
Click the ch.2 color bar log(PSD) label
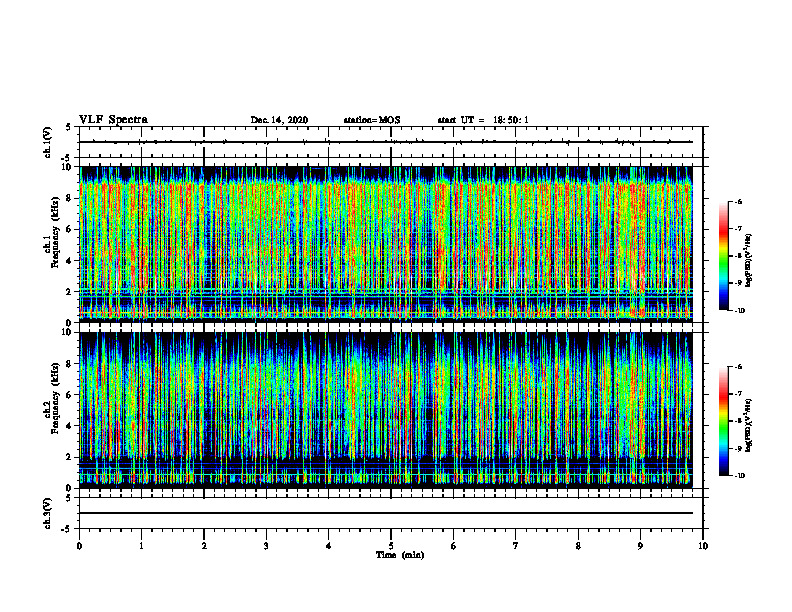(749, 425)
